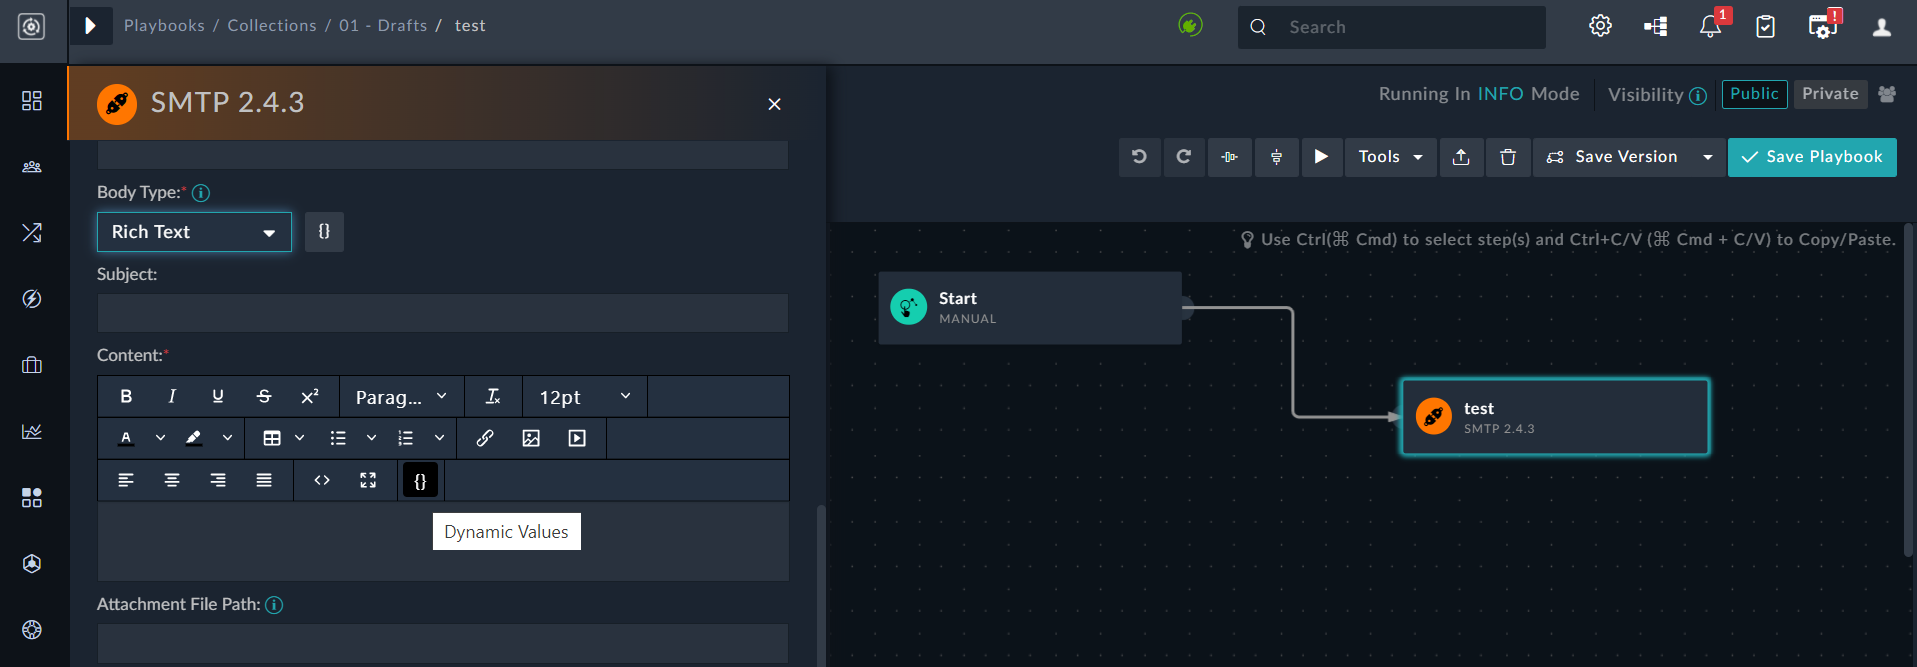The width and height of the screenshot is (1917, 667).
Task: Click the insert image icon
Action: click(531, 439)
